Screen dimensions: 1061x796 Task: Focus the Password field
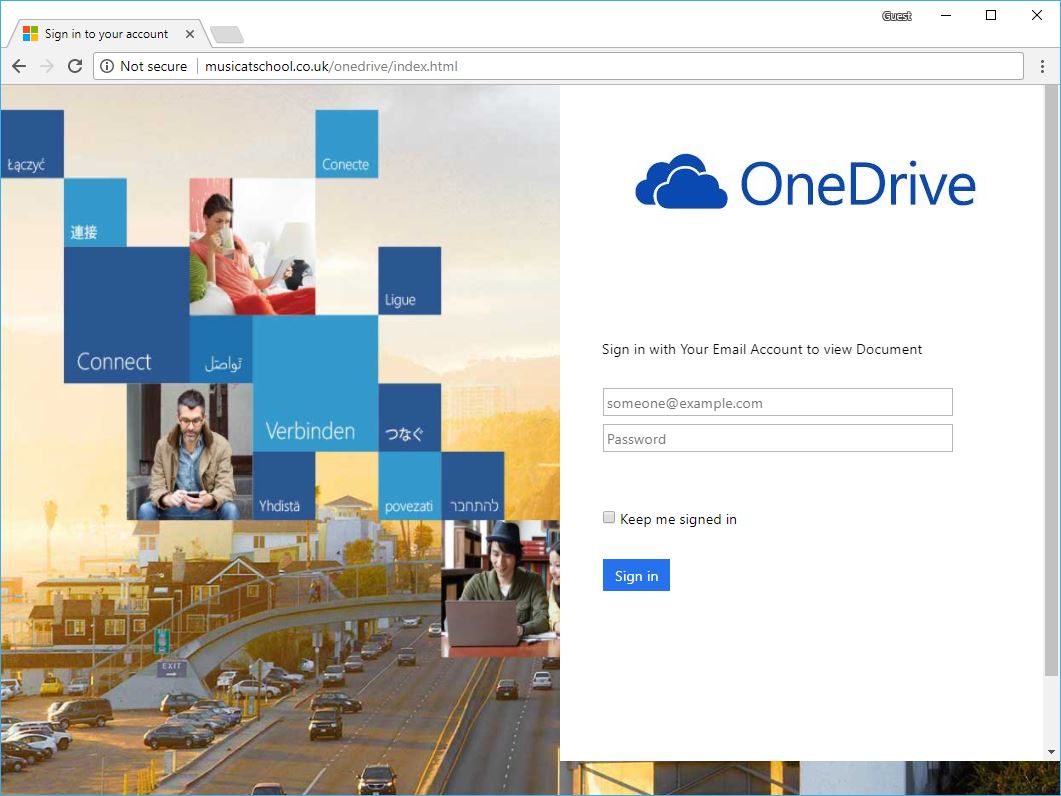[x=777, y=438]
